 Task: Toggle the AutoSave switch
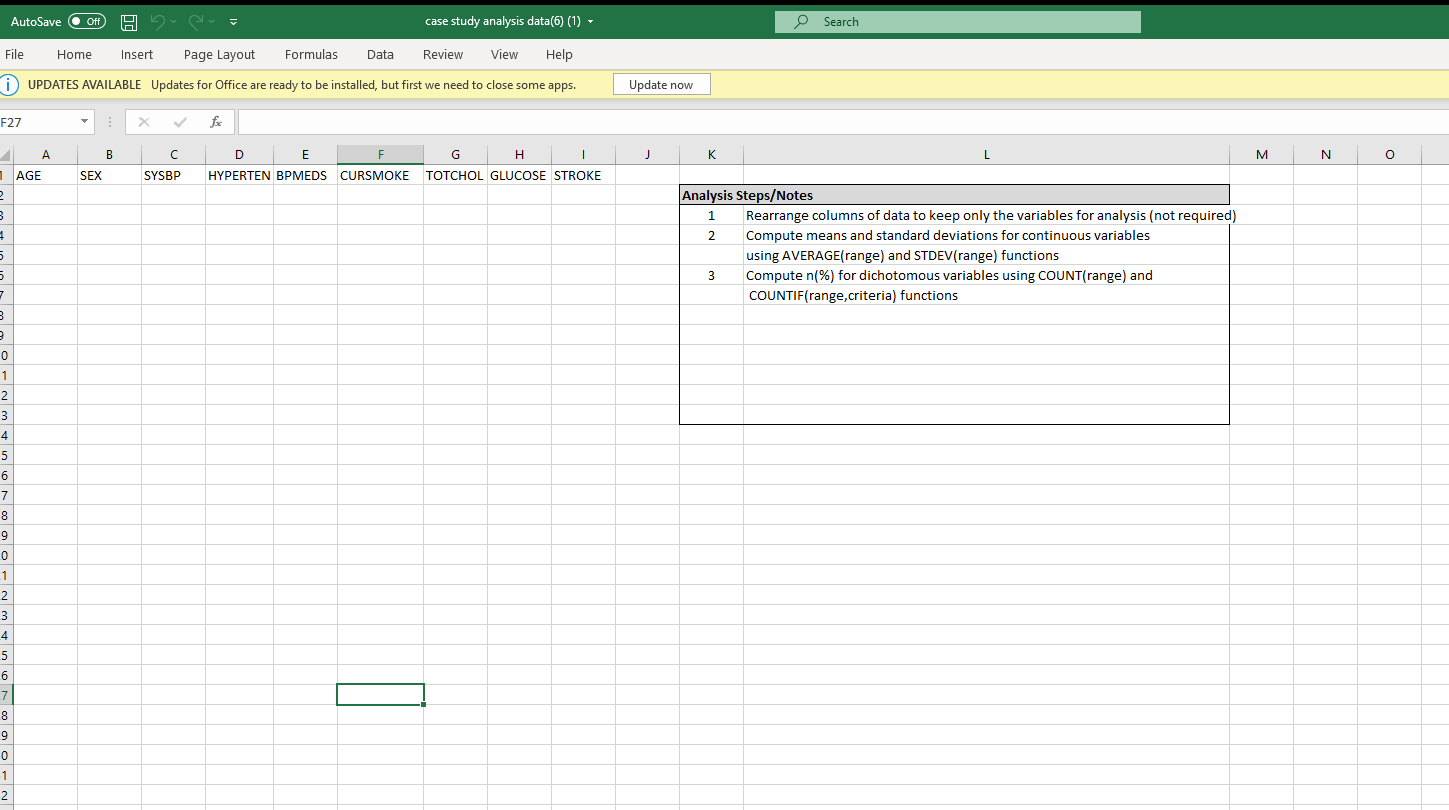(87, 21)
